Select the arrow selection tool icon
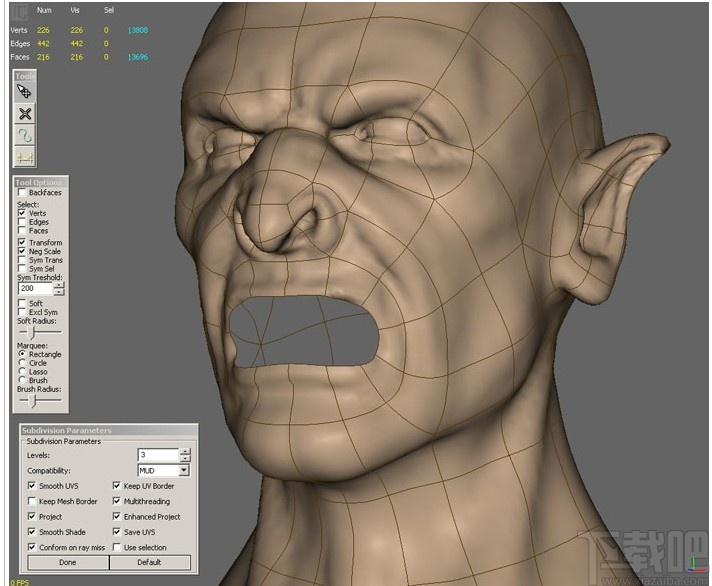Image resolution: width=712 pixels, height=586 pixels. (25, 92)
